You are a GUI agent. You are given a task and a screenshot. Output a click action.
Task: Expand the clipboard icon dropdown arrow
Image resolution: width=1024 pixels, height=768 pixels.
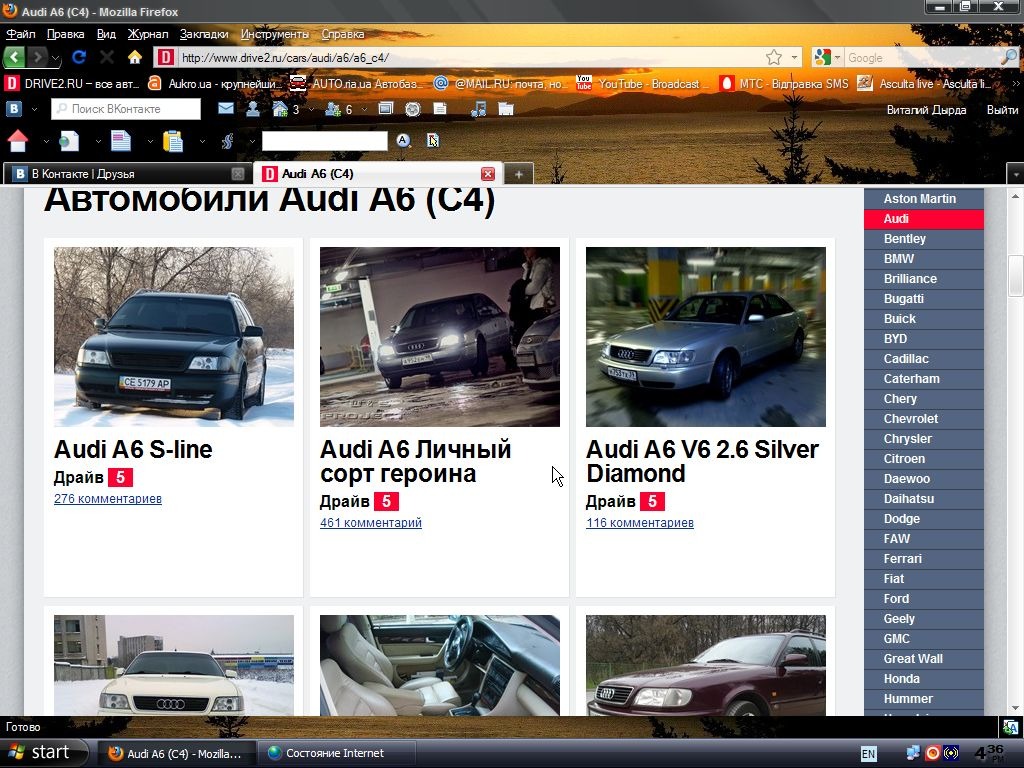click(x=202, y=141)
